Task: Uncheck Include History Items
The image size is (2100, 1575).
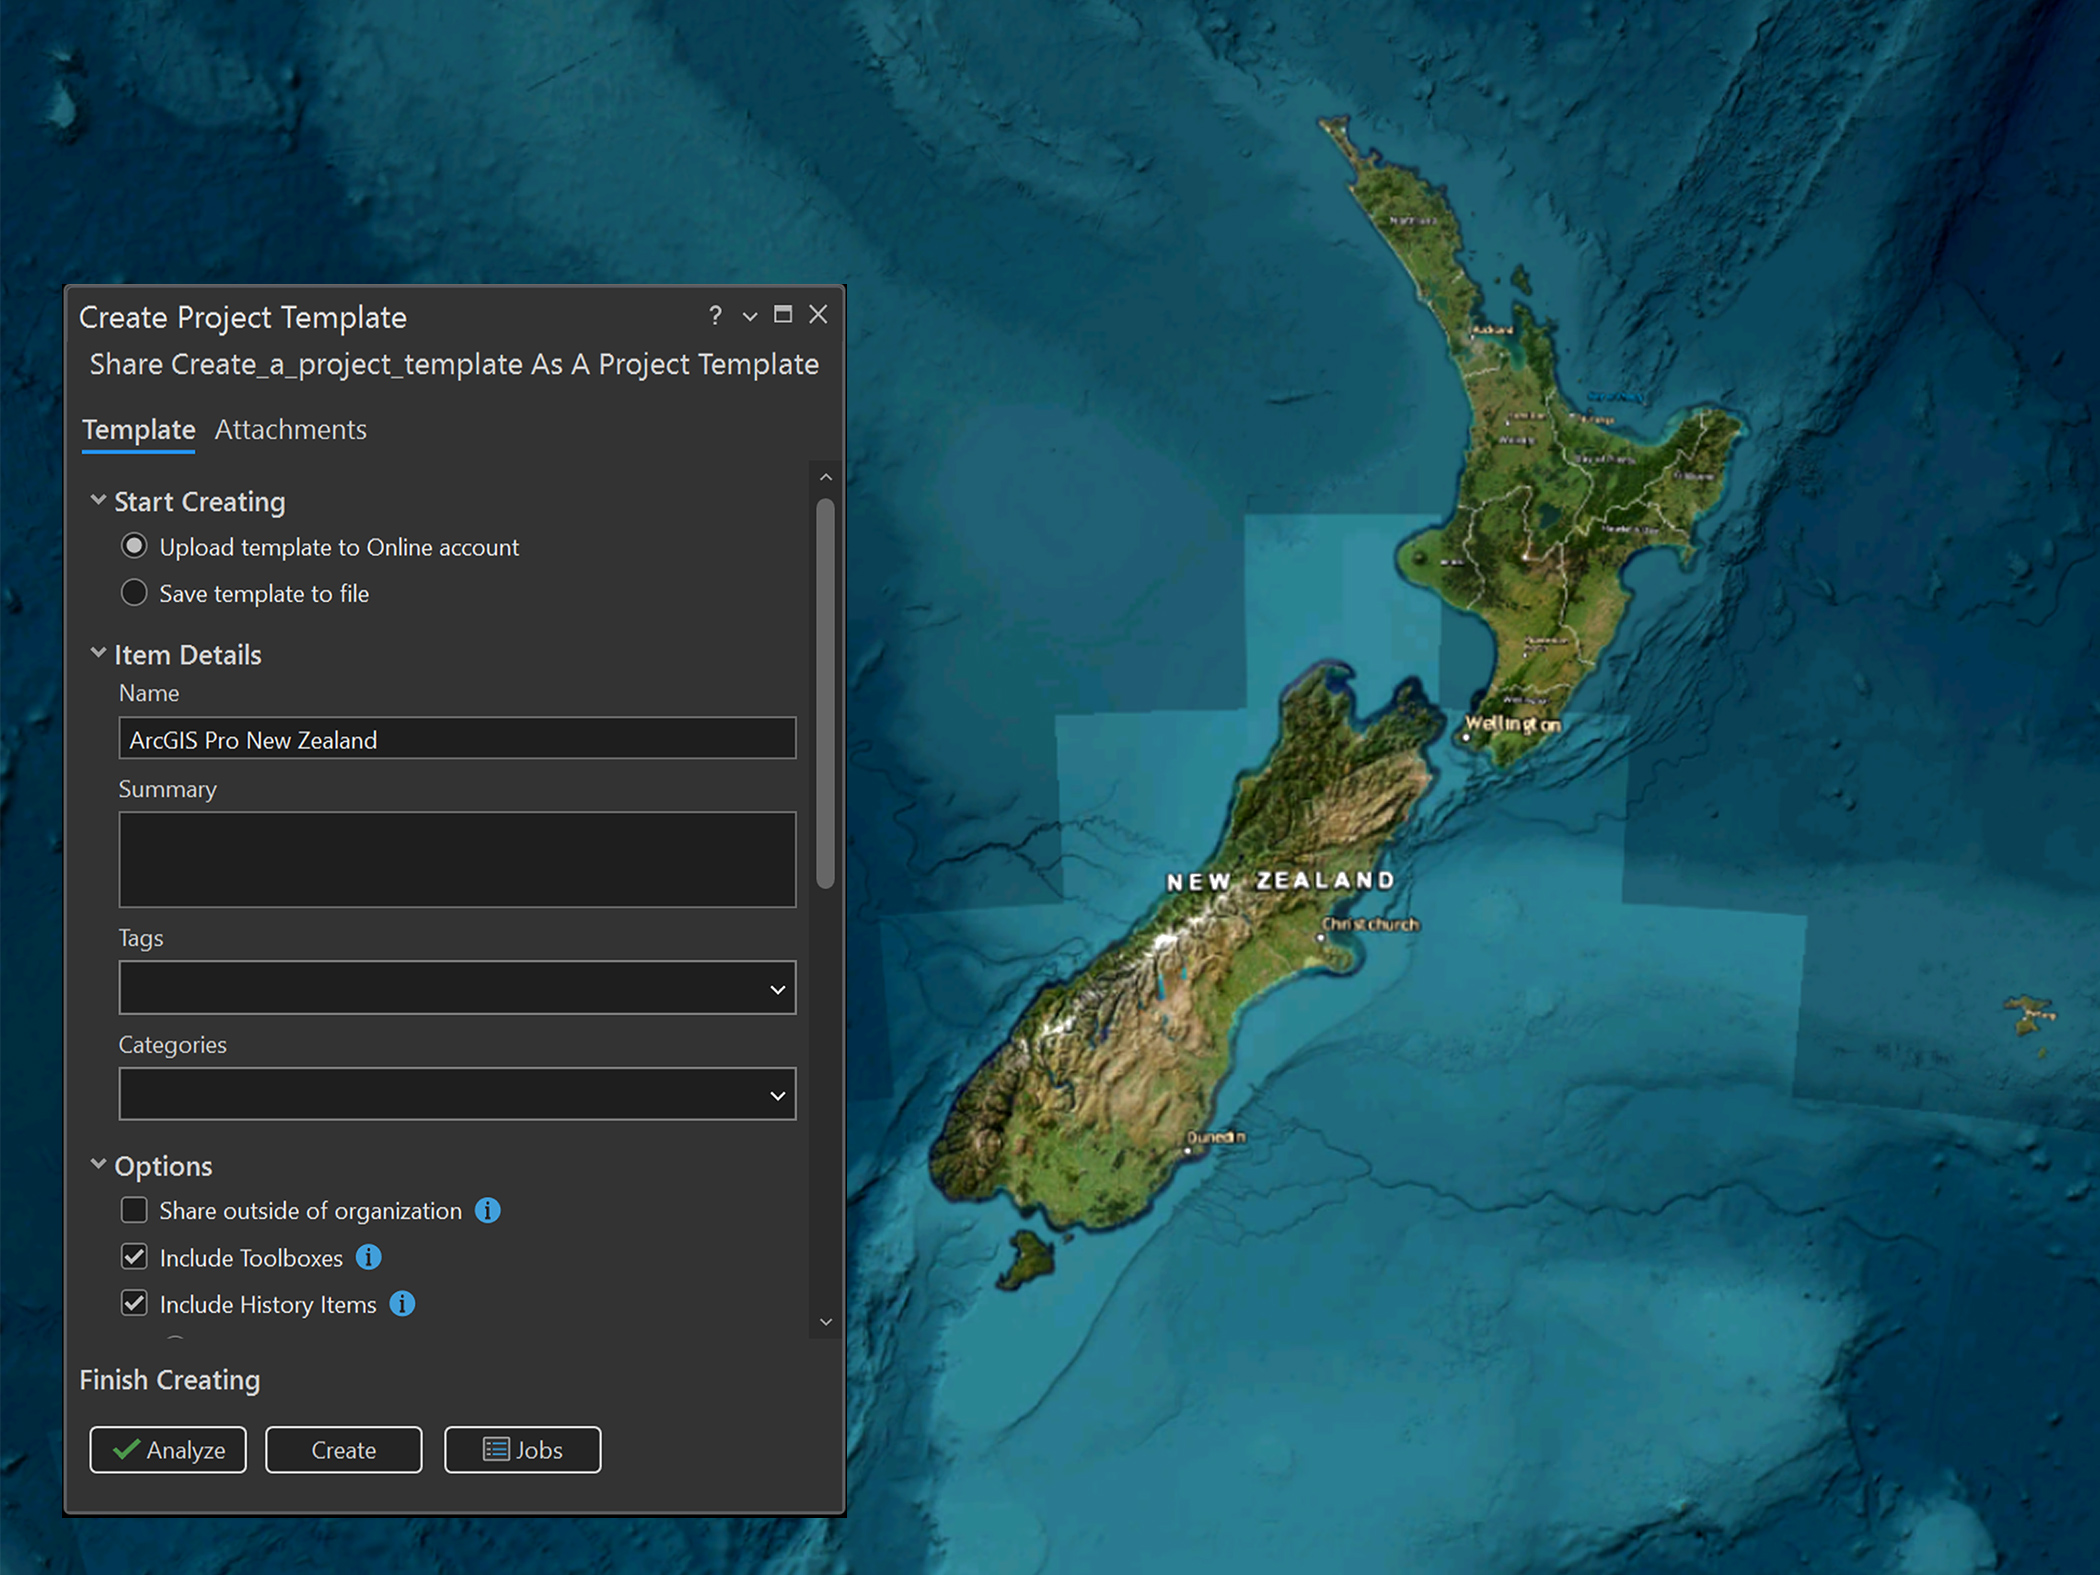Action: (x=134, y=1303)
